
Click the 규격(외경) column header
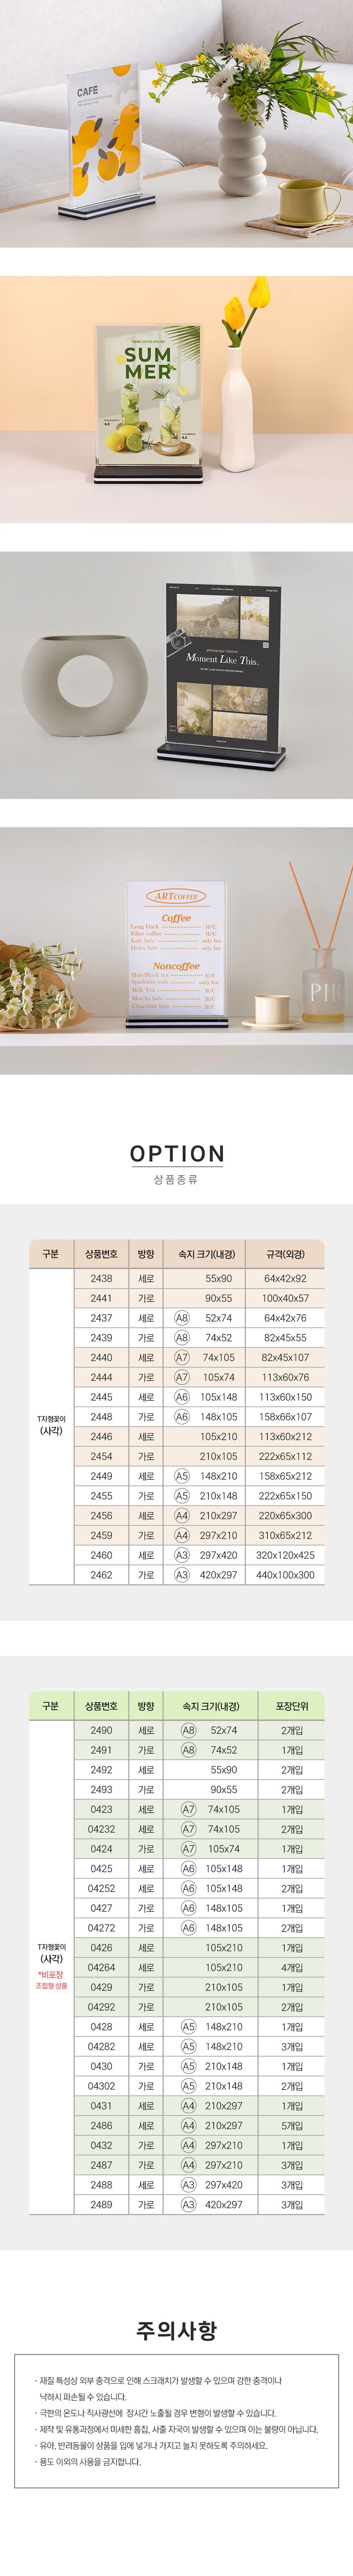(x=286, y=1254)
